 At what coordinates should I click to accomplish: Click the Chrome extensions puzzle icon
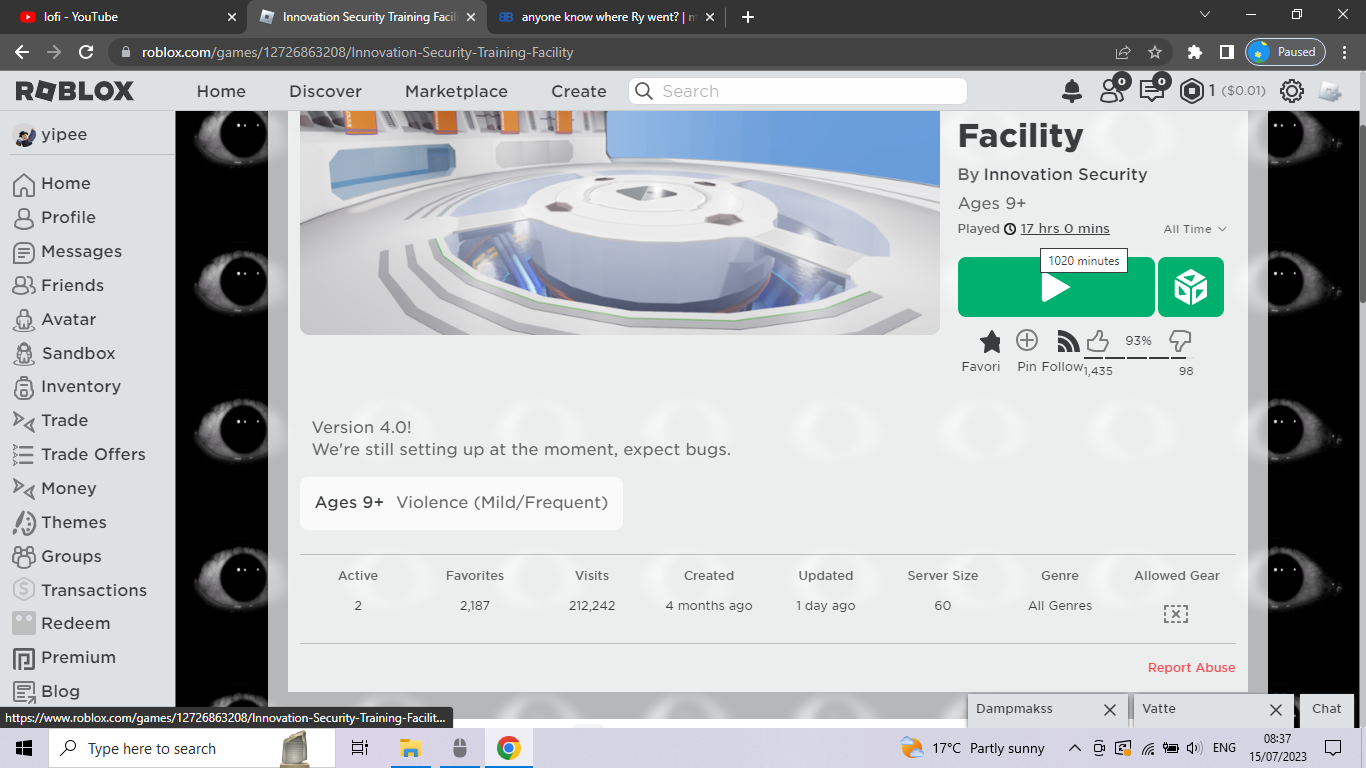(x=1194, y=52)
